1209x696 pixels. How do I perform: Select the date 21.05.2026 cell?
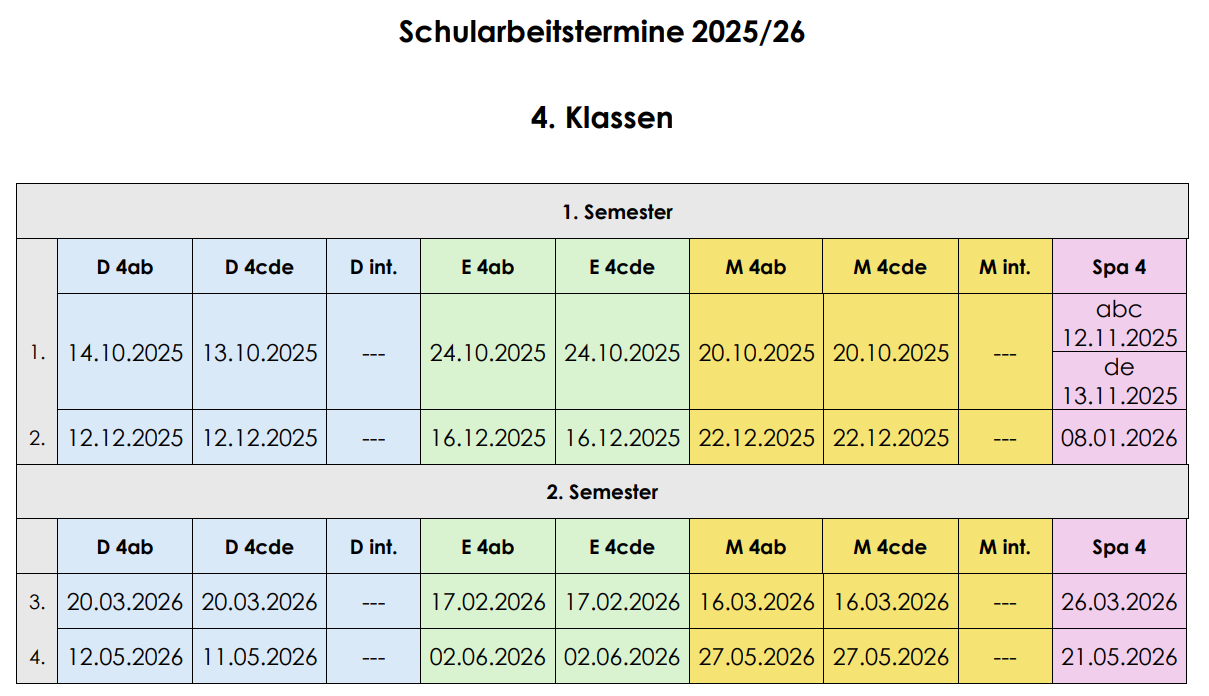click(x=1119, y=657)
